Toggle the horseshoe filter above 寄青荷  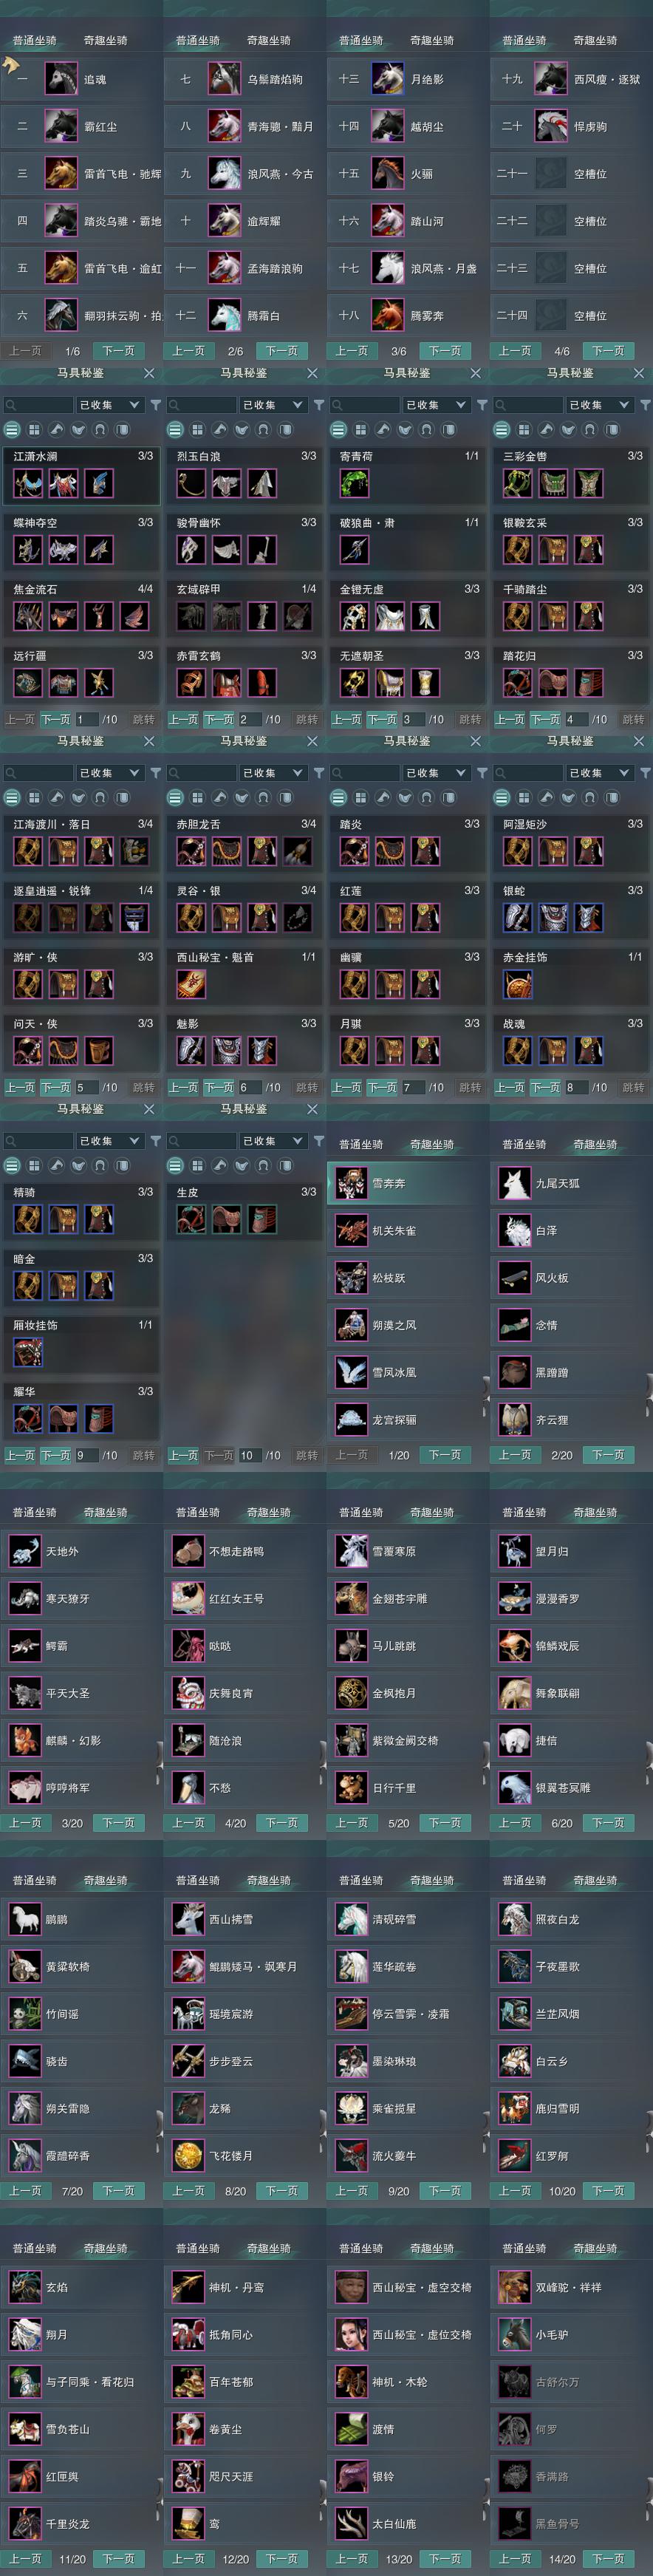click(x=427, y=430)
